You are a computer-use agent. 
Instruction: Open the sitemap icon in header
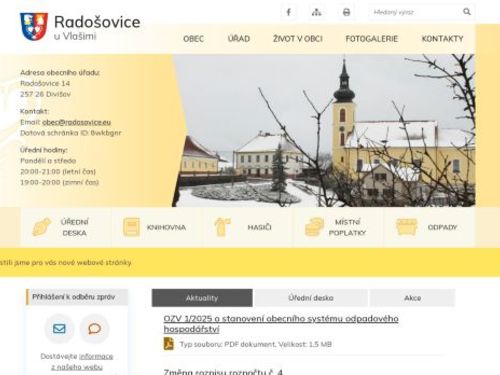click(316, 12)
